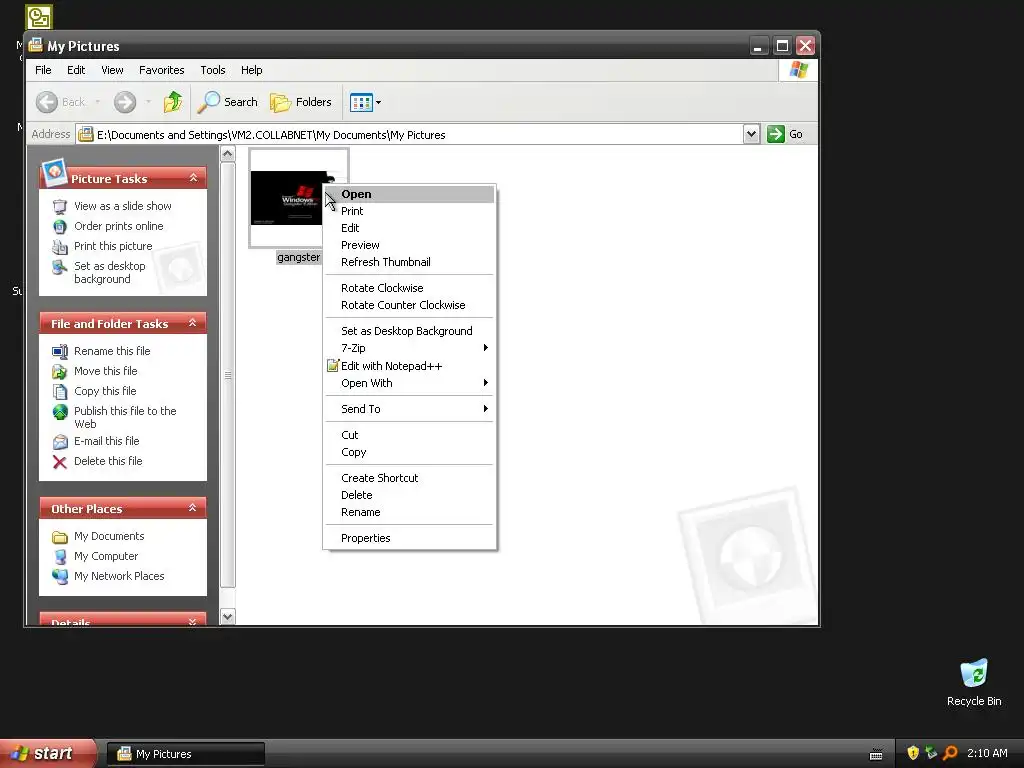
Task: Click the Order prints online link
Action: point(119,226)
